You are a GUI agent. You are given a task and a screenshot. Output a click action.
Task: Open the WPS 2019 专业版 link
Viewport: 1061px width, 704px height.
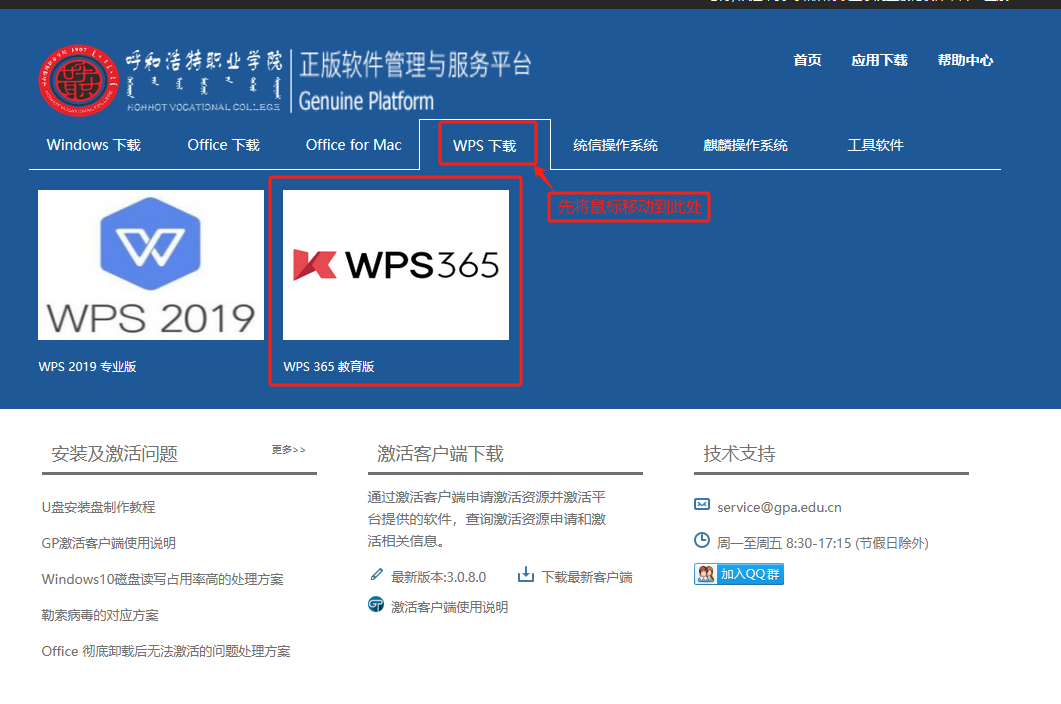pos(87,366)
